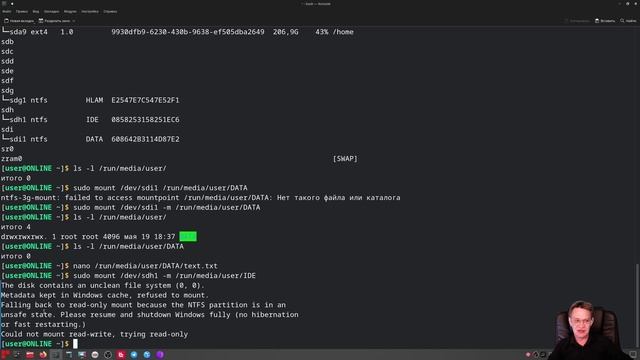Click the sdb device line
640x360 pixels.
tap(7, 42)
